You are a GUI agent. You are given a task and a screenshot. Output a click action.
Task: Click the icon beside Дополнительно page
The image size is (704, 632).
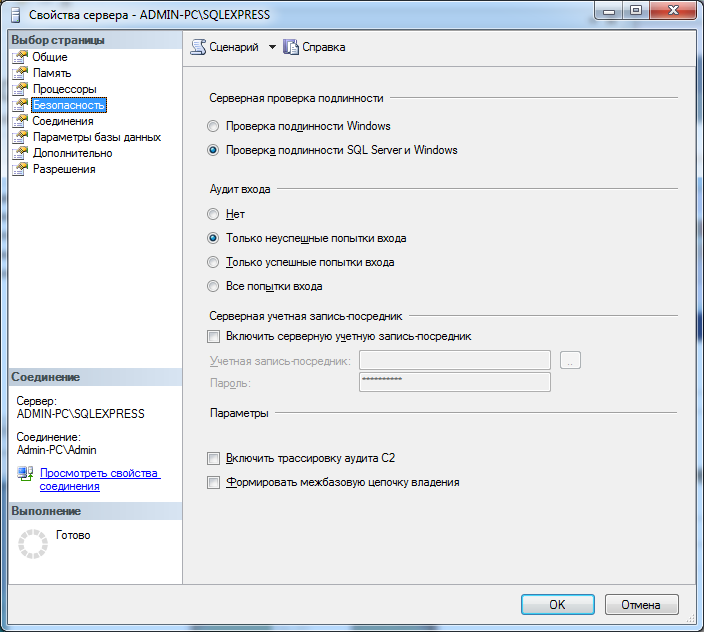tap(20, 153)
